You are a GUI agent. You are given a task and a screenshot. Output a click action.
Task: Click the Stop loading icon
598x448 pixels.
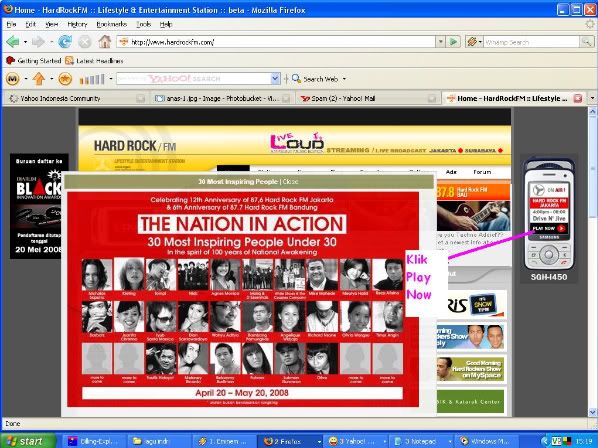coord(85,41)
